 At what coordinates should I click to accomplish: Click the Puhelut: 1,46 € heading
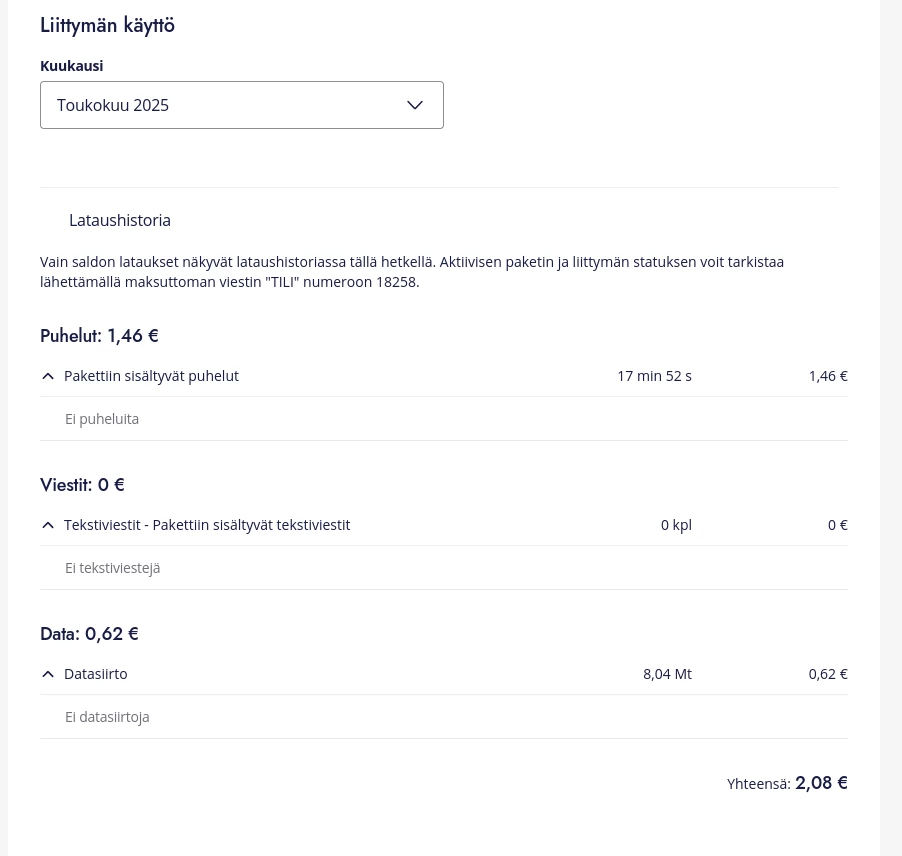(x=100, y=336)
